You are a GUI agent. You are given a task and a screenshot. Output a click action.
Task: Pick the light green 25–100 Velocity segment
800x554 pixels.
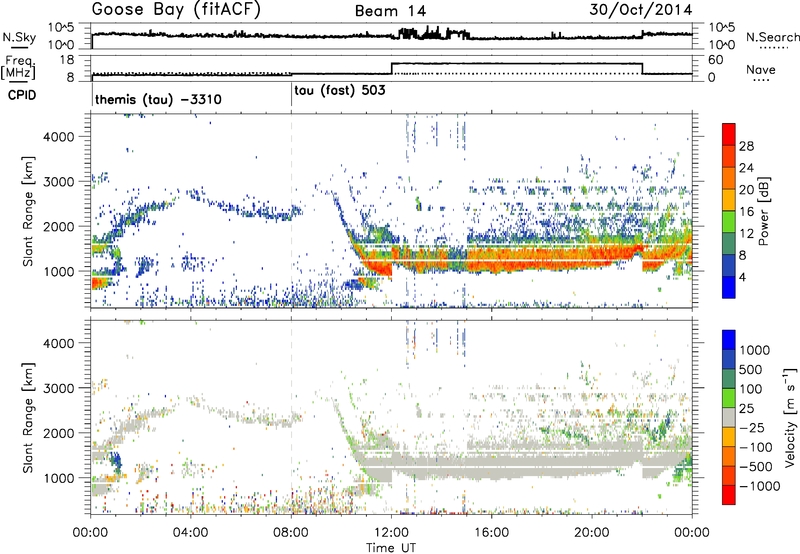pos(729,398)
